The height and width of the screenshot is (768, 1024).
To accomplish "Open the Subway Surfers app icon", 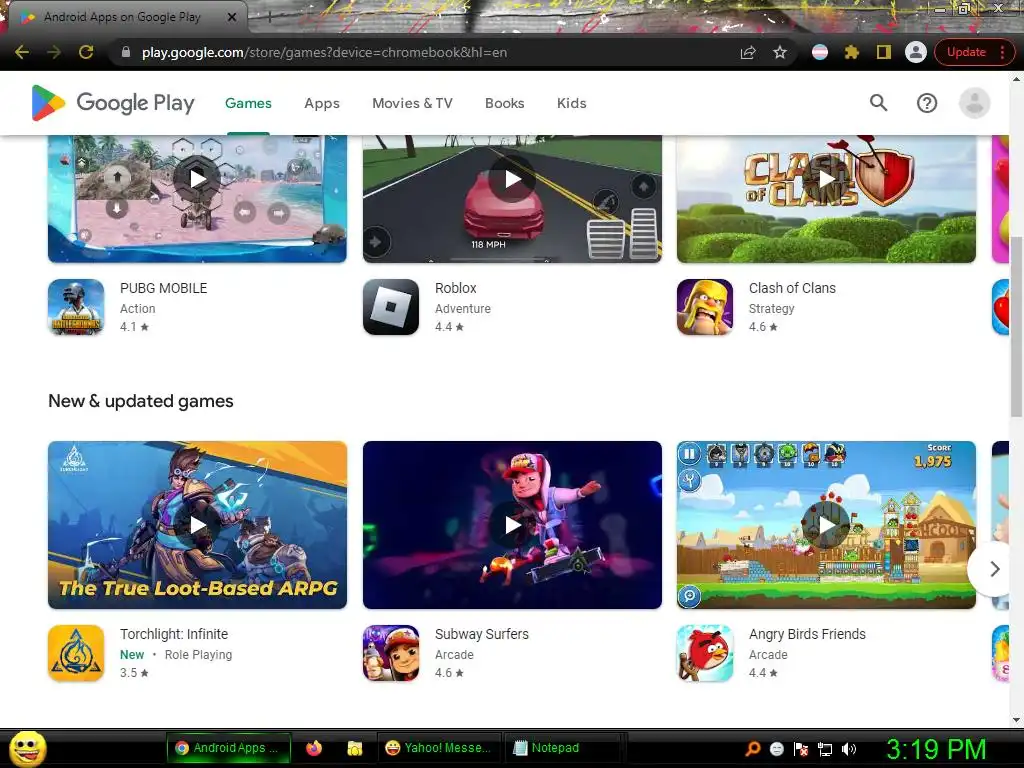I will [x=391, y=653].
